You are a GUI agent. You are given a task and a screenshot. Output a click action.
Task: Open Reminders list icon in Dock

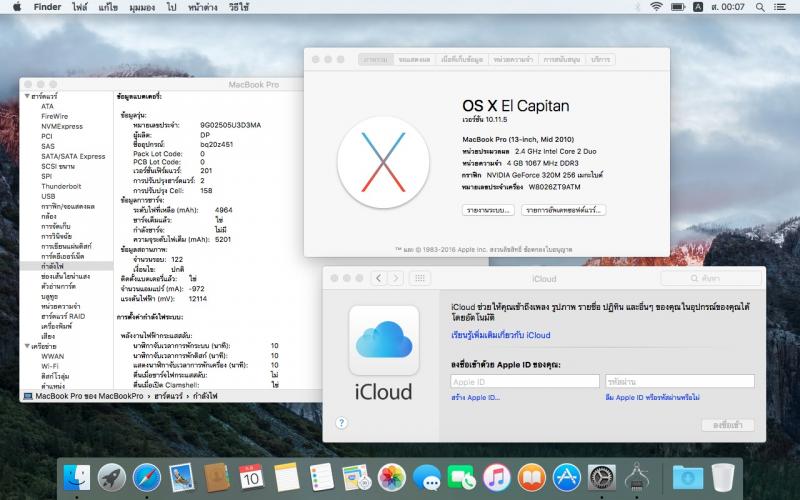point(321,478)
